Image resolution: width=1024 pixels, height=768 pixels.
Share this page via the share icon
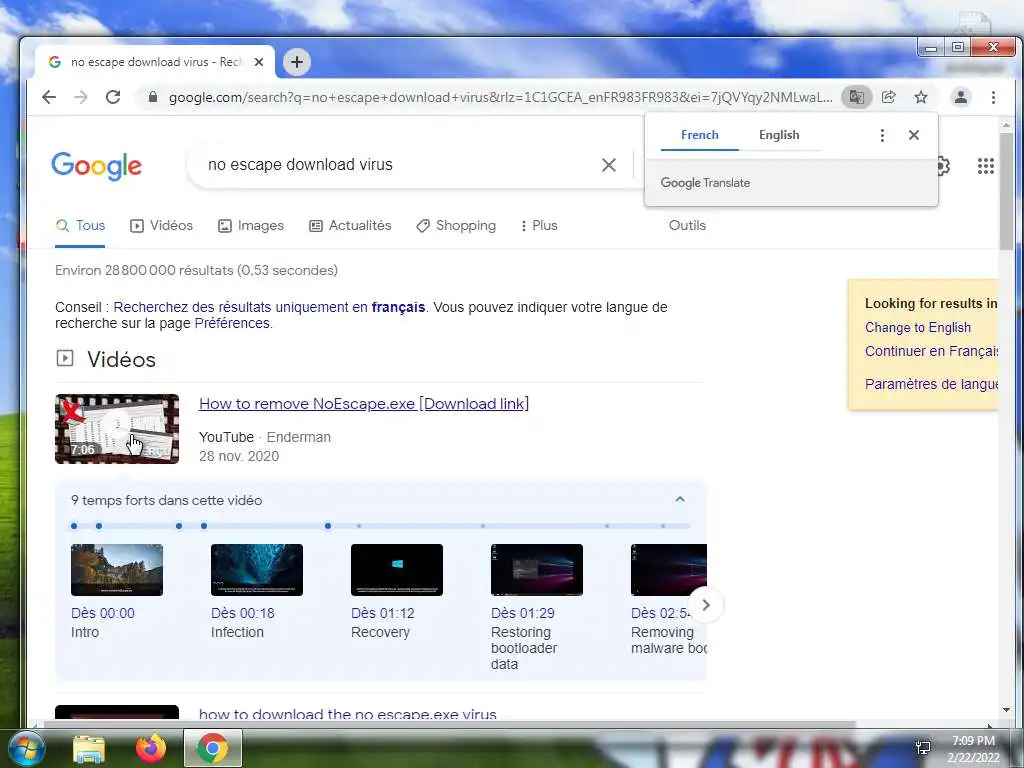pyautogui.click(x=889, y=97)
